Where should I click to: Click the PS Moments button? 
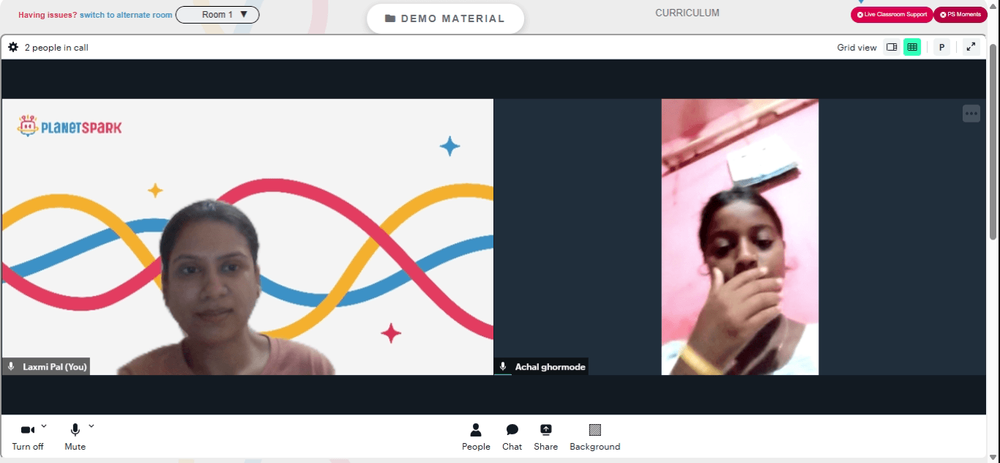[x=960, y=14]
